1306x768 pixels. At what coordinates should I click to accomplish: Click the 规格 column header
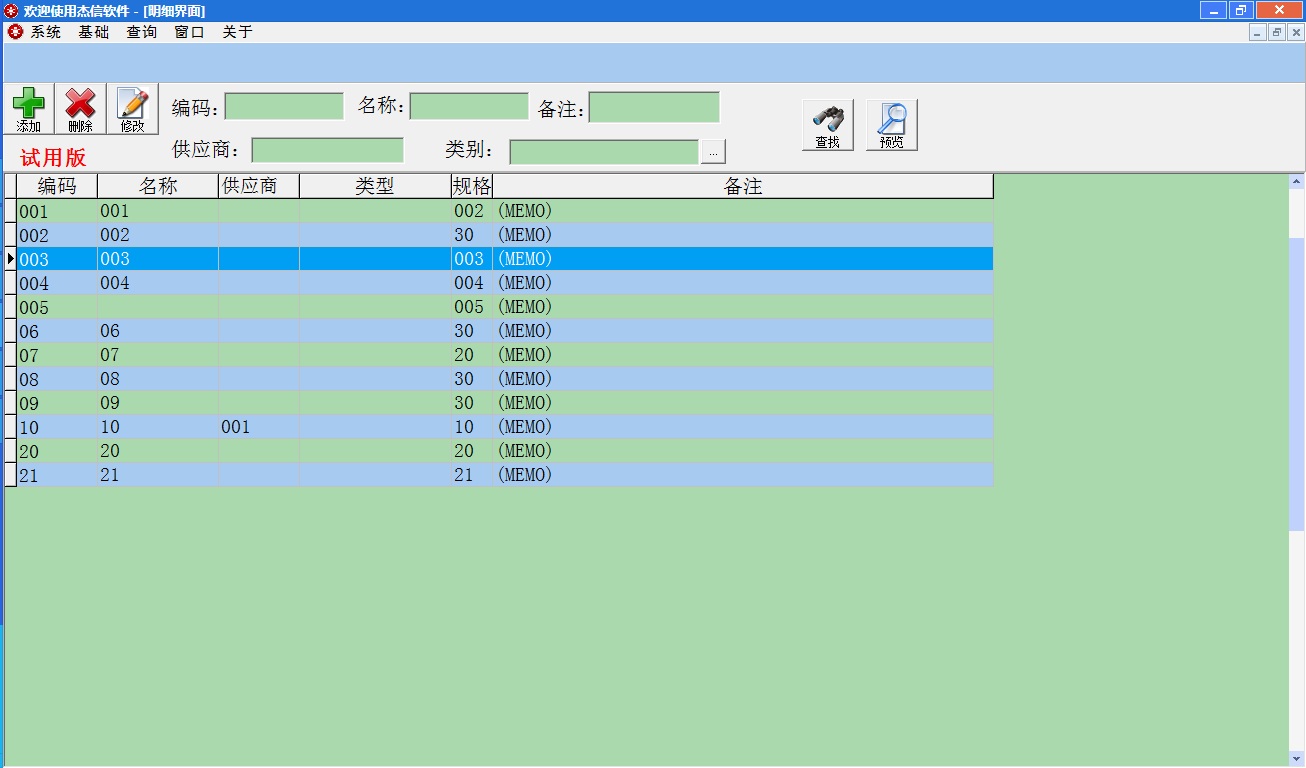(472, 186)
